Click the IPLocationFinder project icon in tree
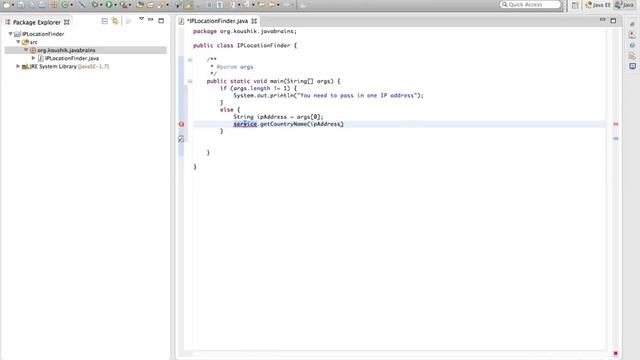The height and width of the screenshot is (360, 640). click(18, 34)
